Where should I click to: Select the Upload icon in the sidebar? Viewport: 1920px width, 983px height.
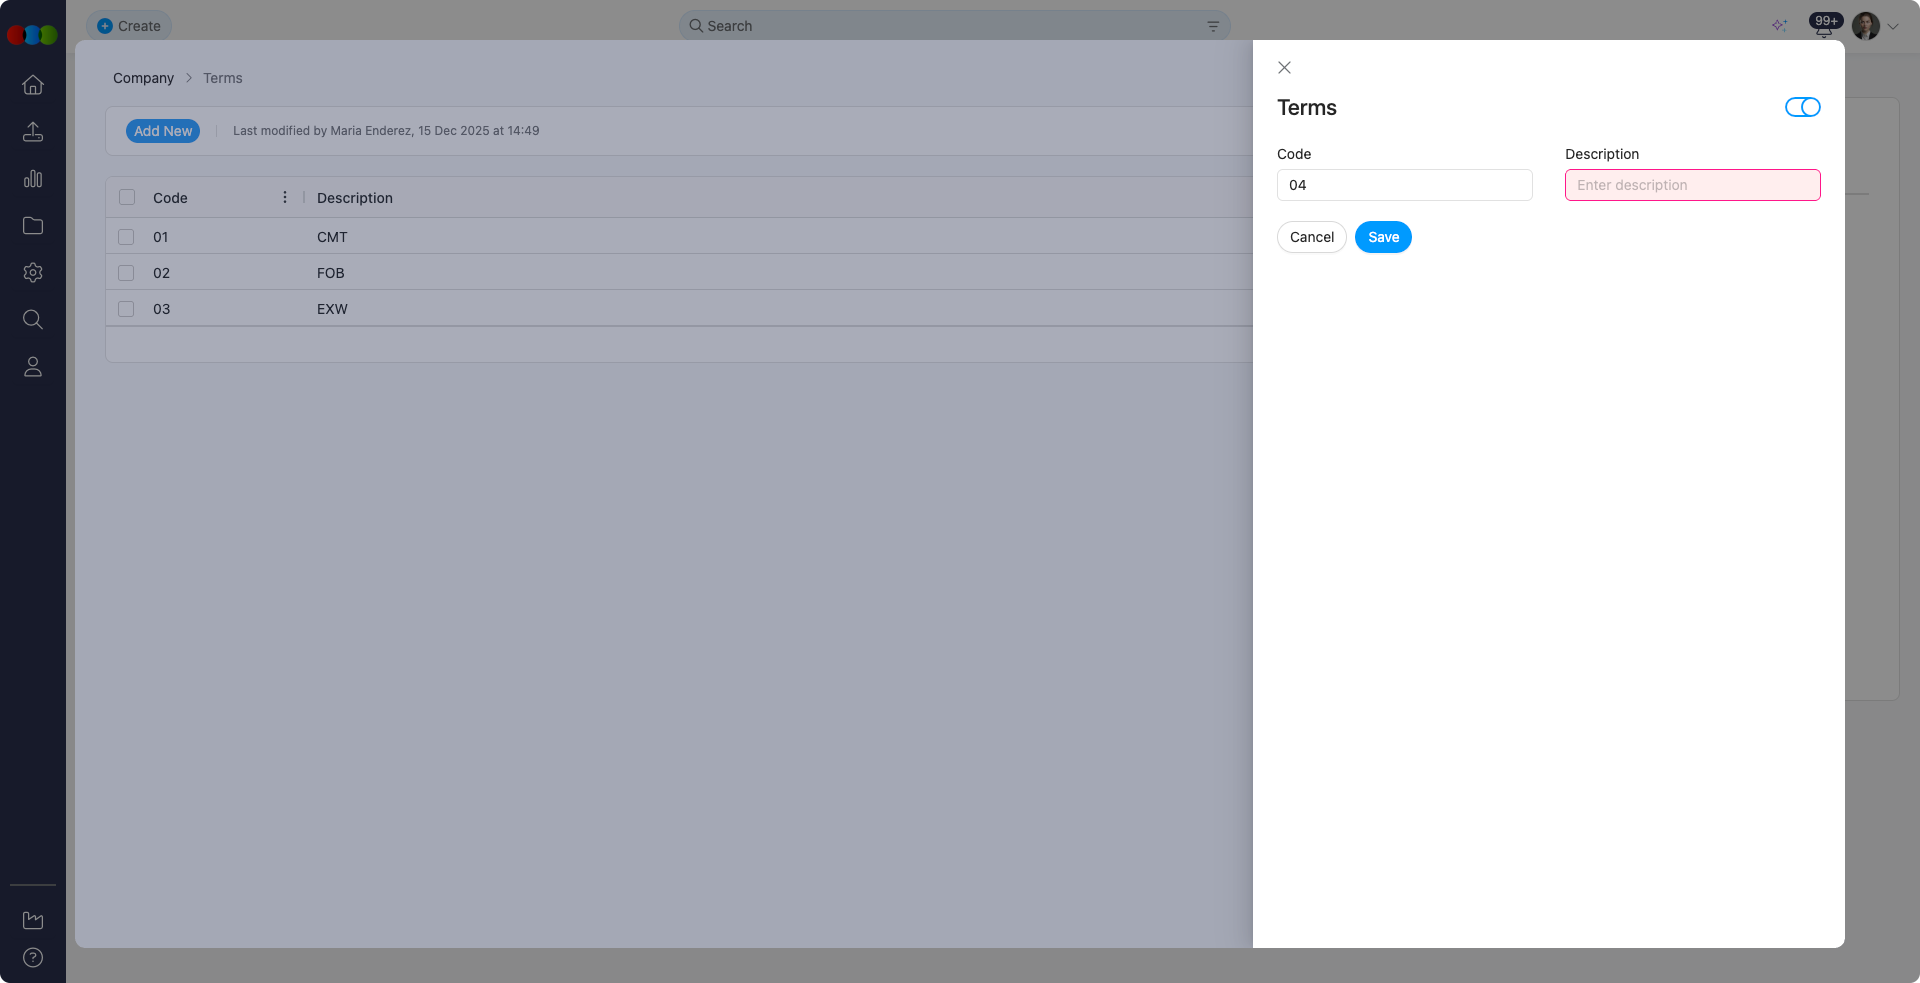[33, 131]
